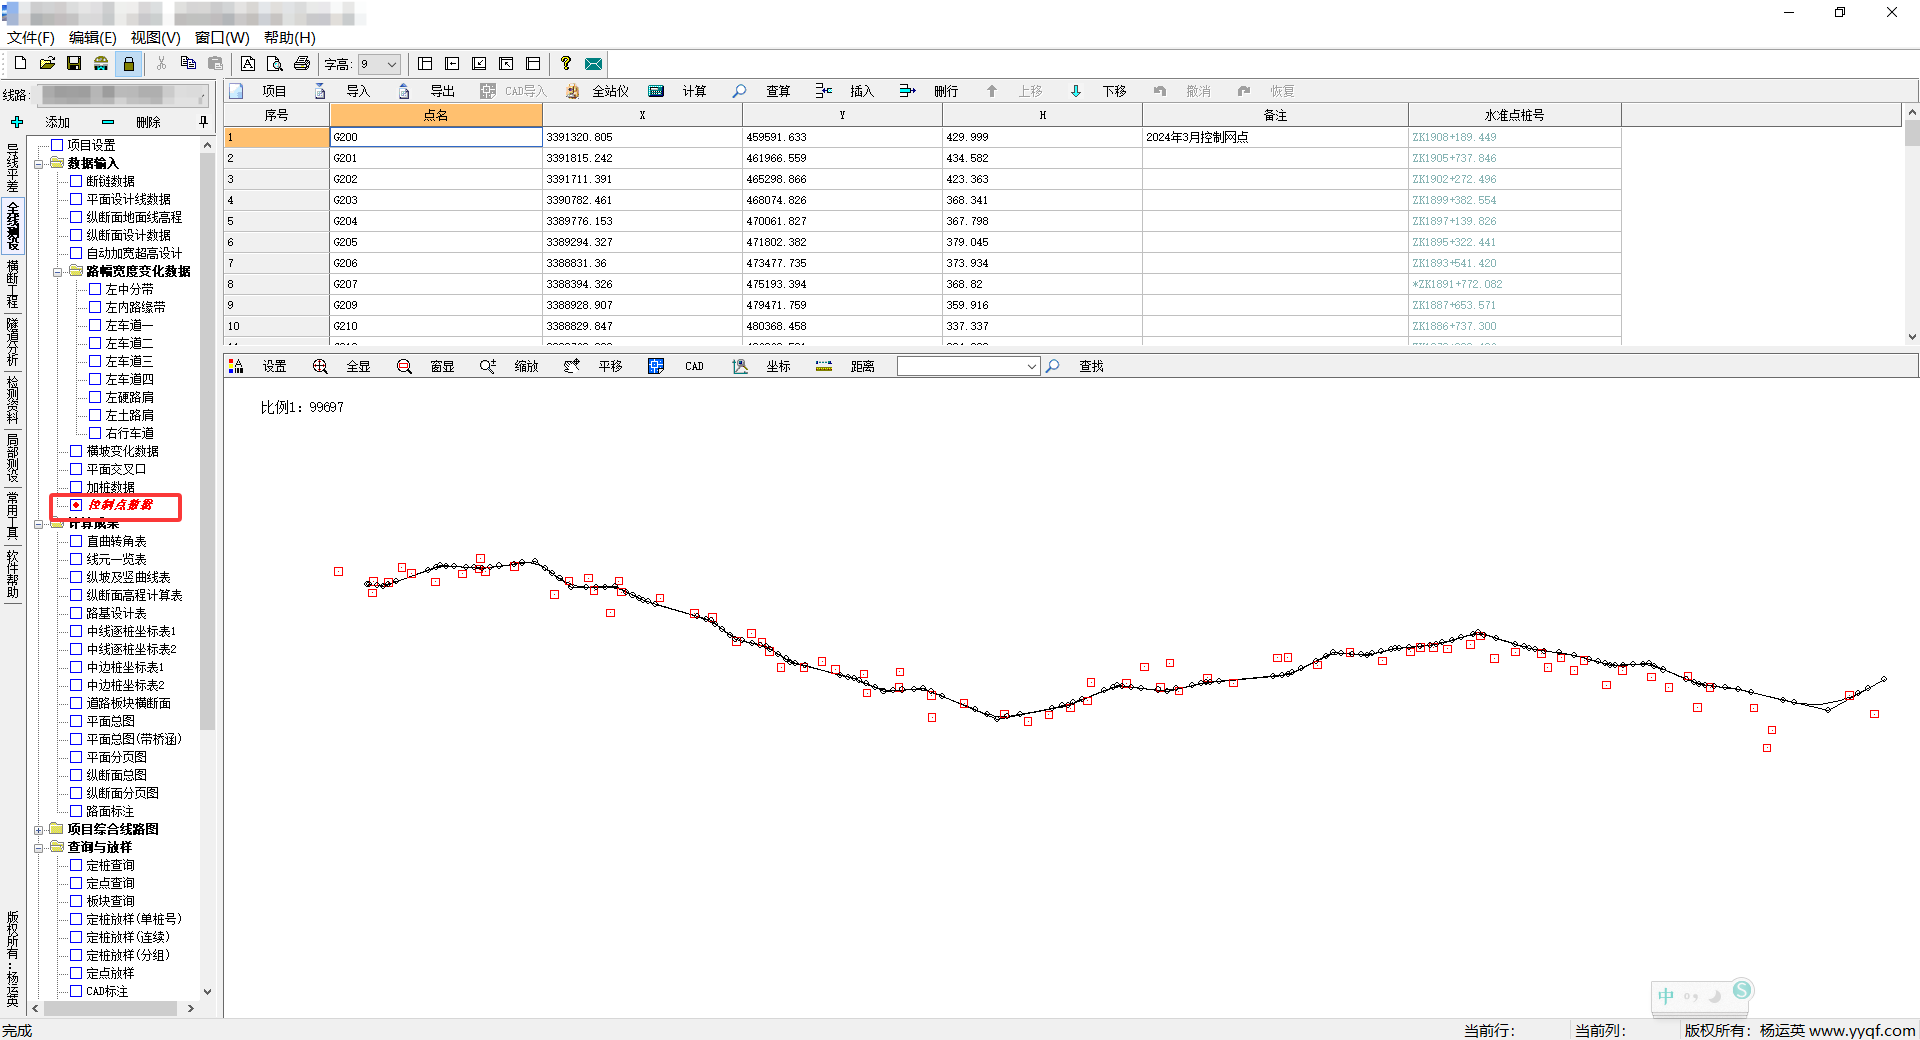The width and height of the screenshot is (1920, 1040).
Task: Click the tree panel horizontal scrollbar right arrow
Action: coord(191,1009)
